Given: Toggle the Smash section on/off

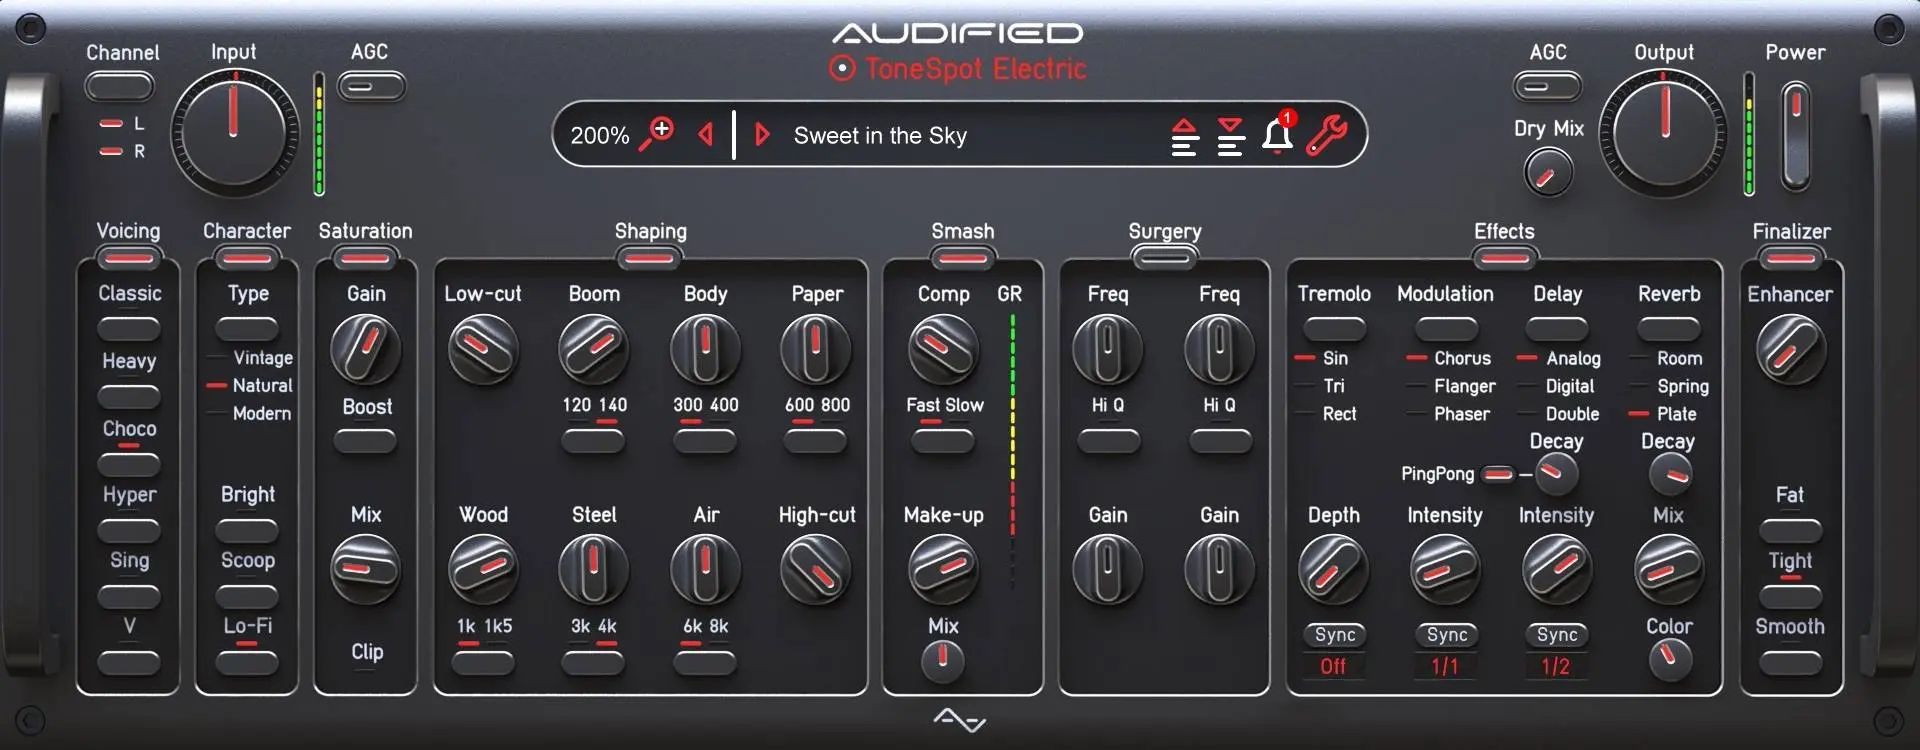Looking at the screenshot, I should [x=963, y=258].
